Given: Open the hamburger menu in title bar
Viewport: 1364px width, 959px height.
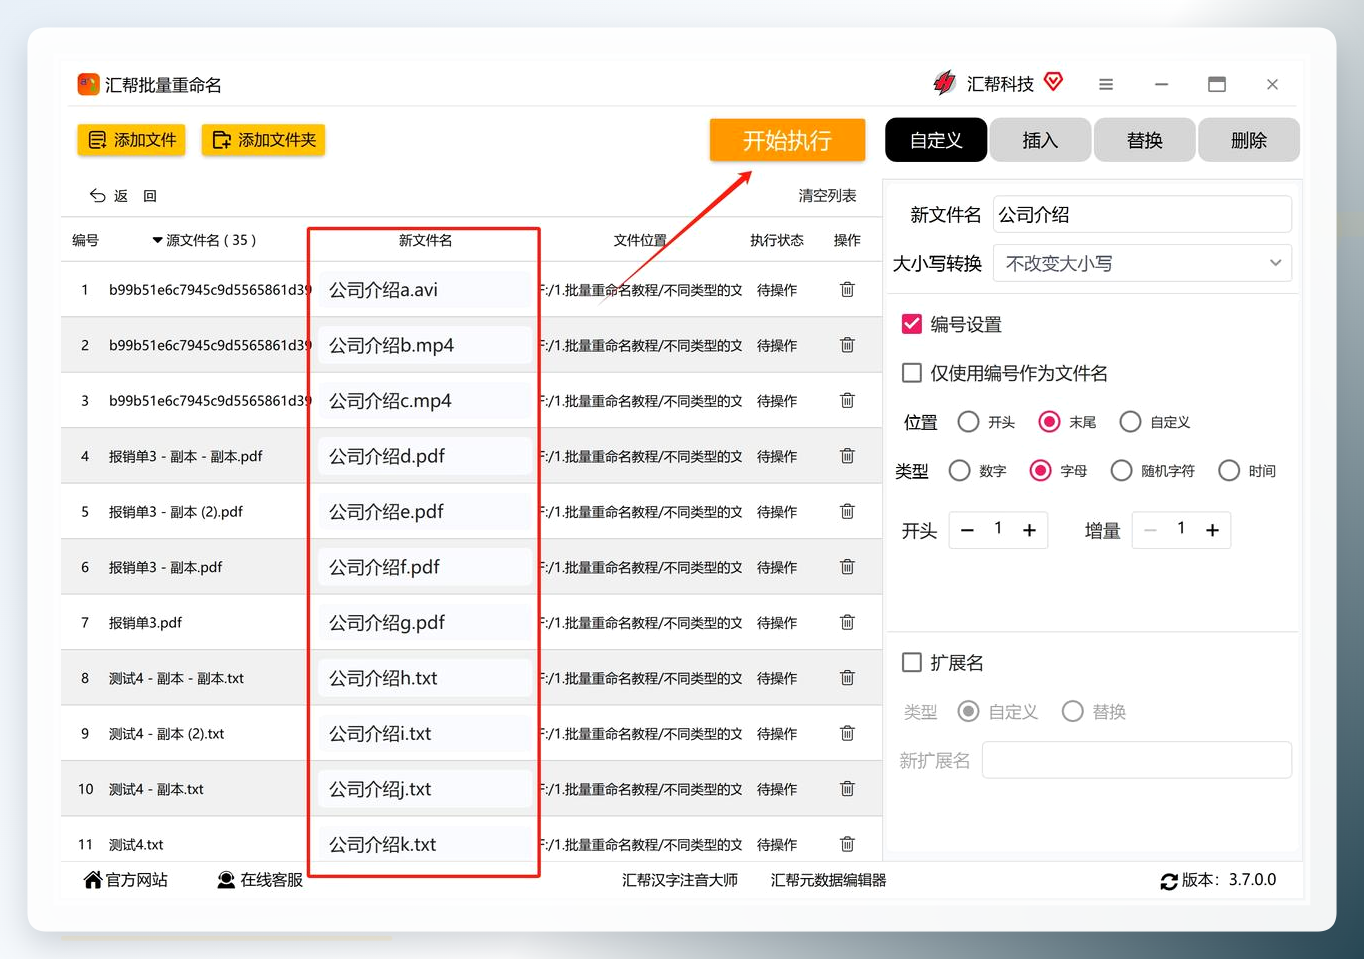Looking at the screenshot, I should coord(1106,85).
